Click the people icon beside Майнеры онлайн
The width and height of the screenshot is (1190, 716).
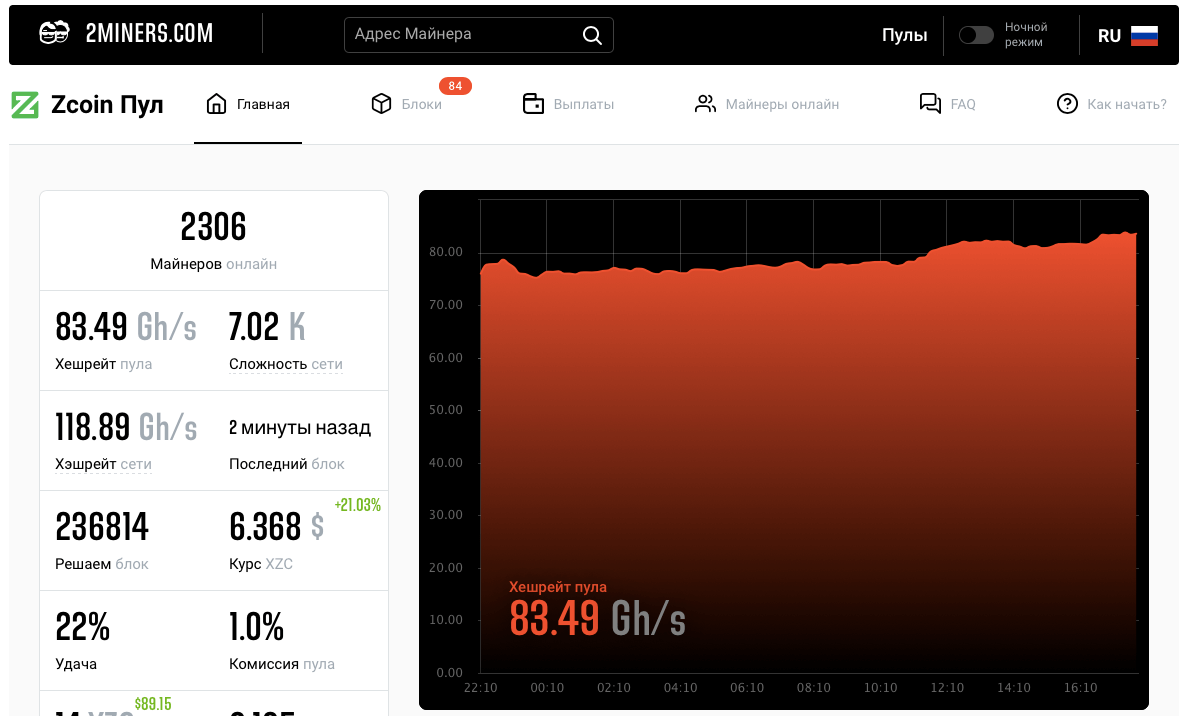click(705, 104)
